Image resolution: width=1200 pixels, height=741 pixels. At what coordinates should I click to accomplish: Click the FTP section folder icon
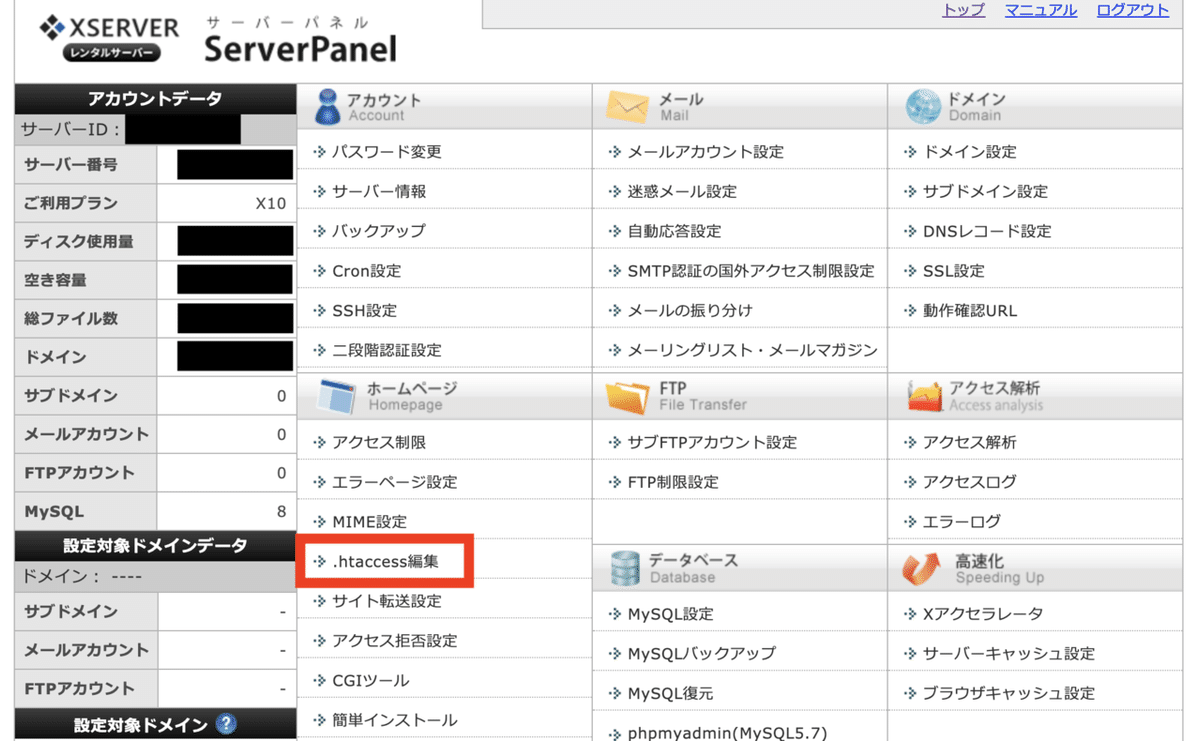point(627,396)
